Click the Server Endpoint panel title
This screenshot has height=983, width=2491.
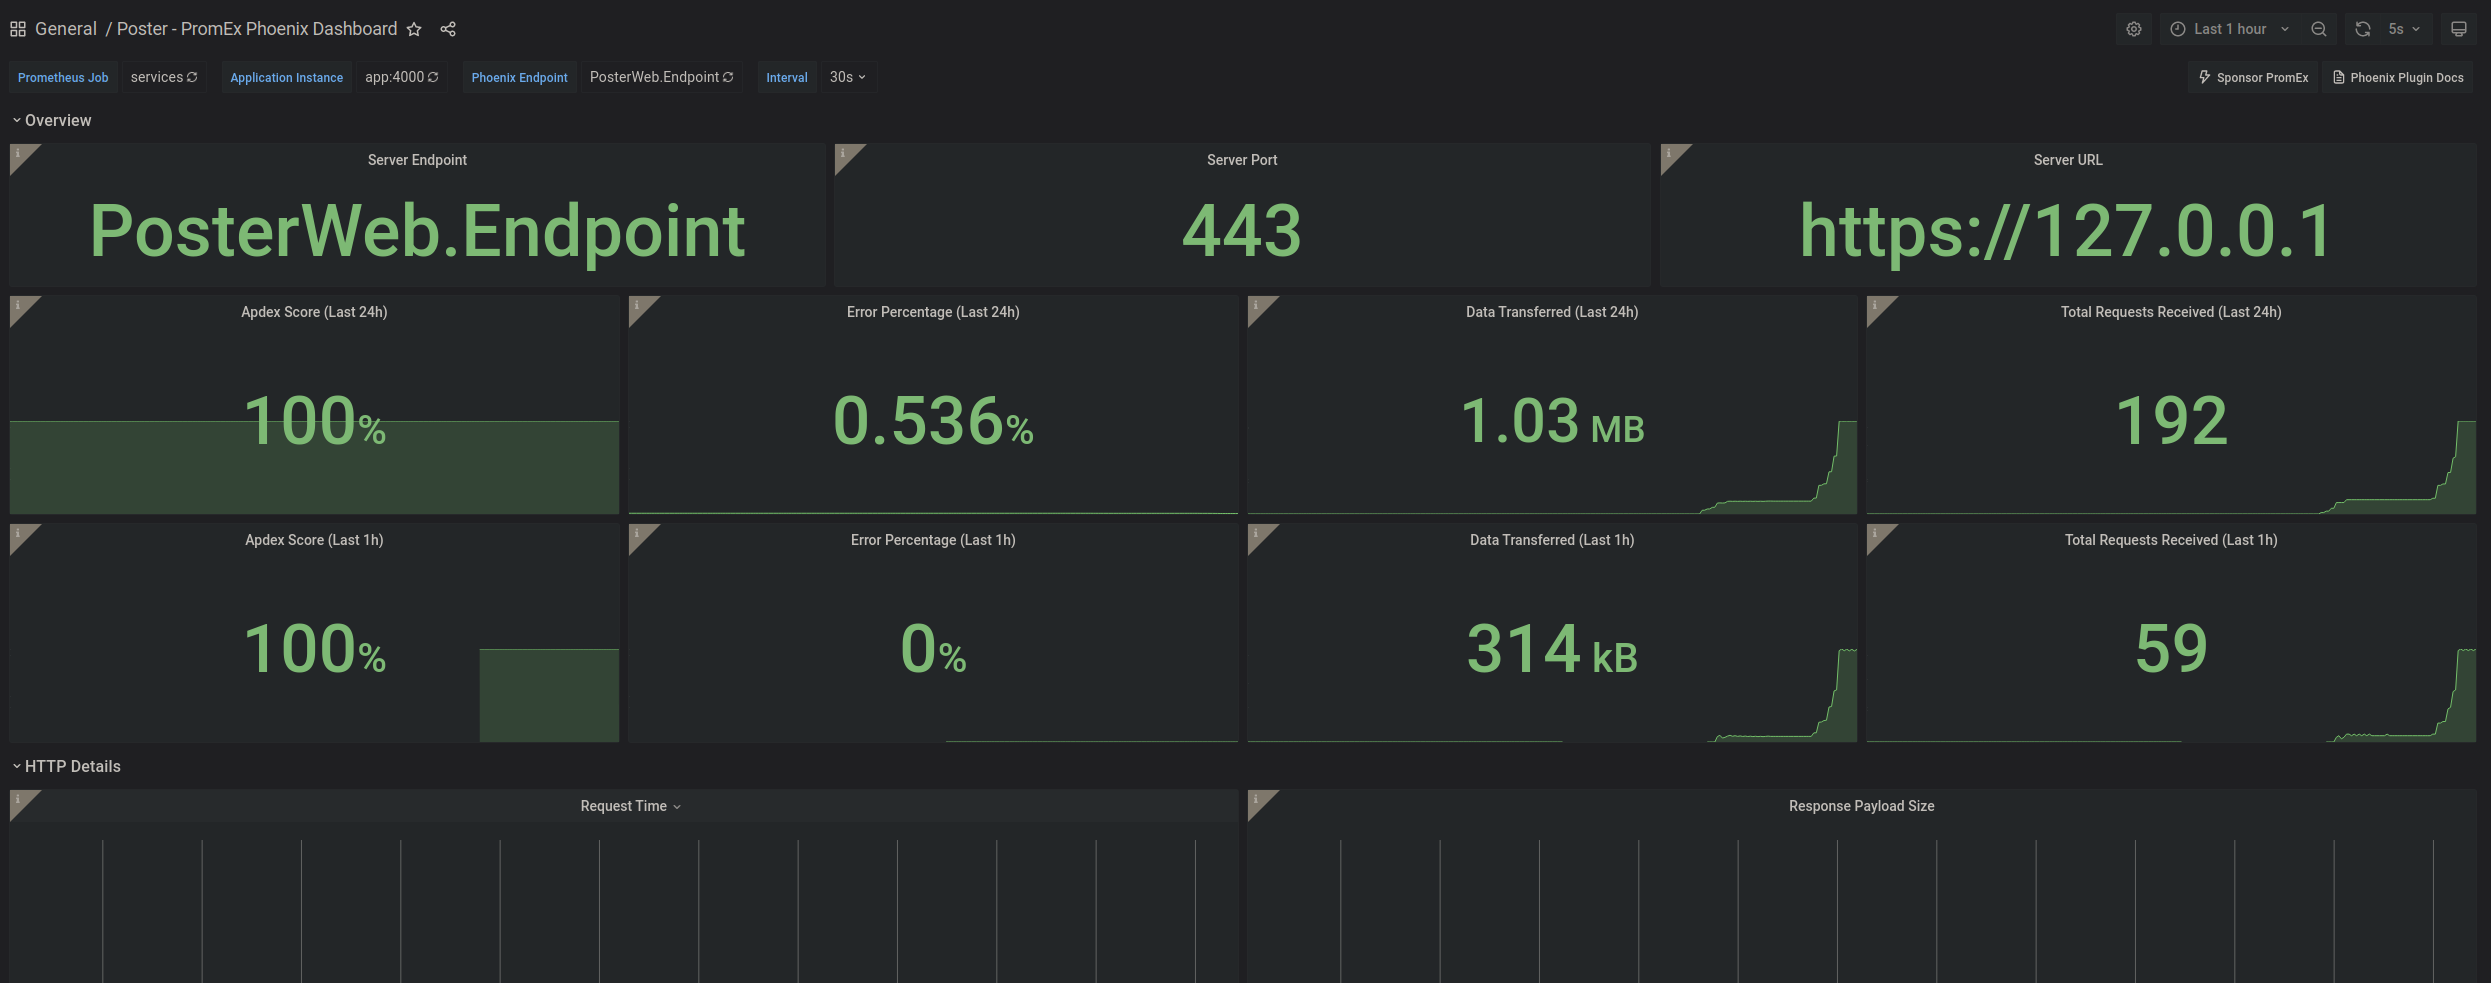pyautogui.click(x=417, y=160)
